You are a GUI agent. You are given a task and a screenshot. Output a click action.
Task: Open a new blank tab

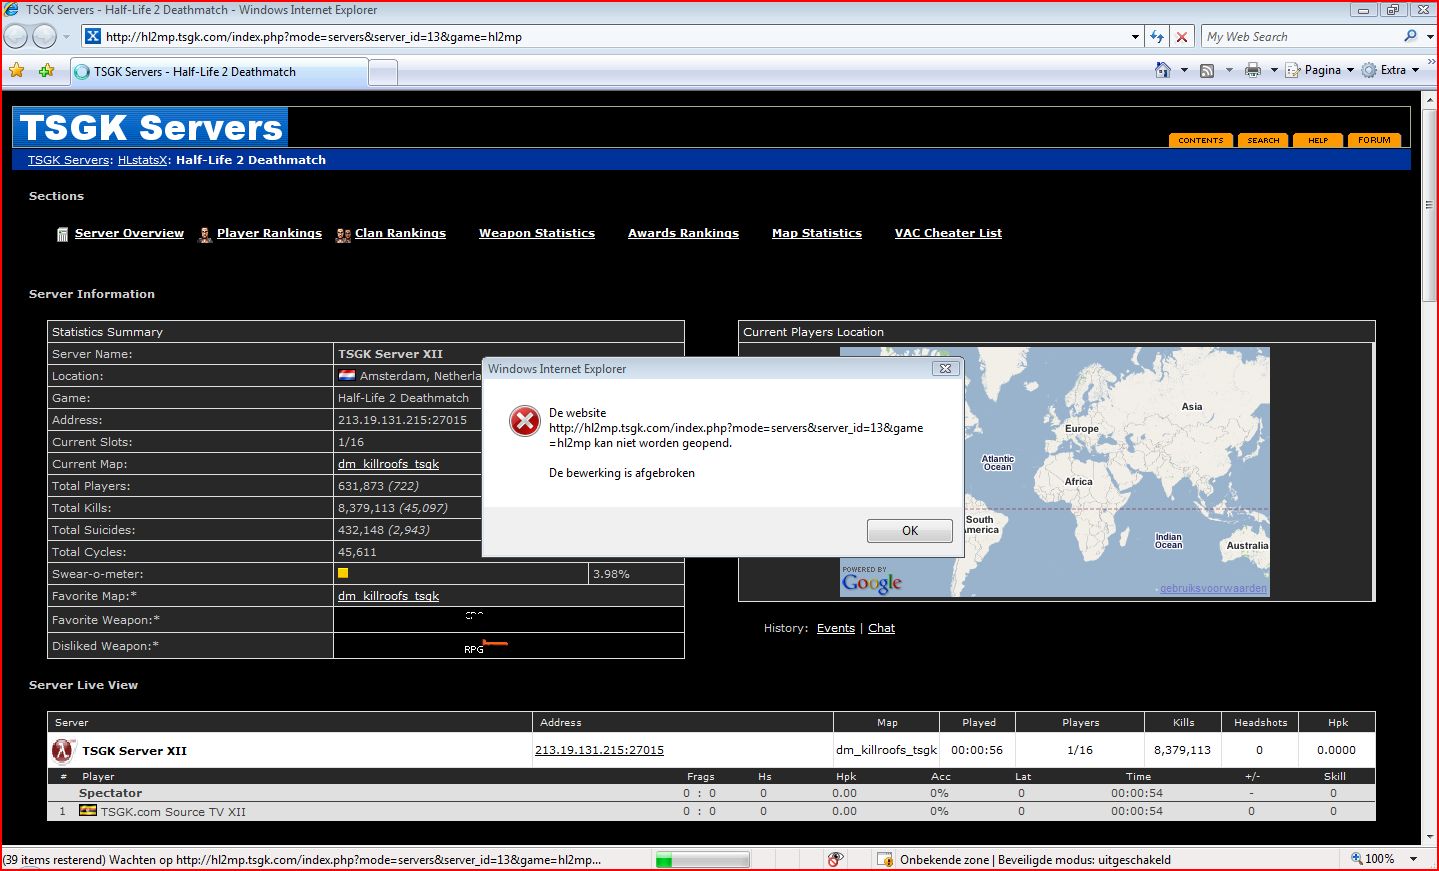click(x=383, y=72)
